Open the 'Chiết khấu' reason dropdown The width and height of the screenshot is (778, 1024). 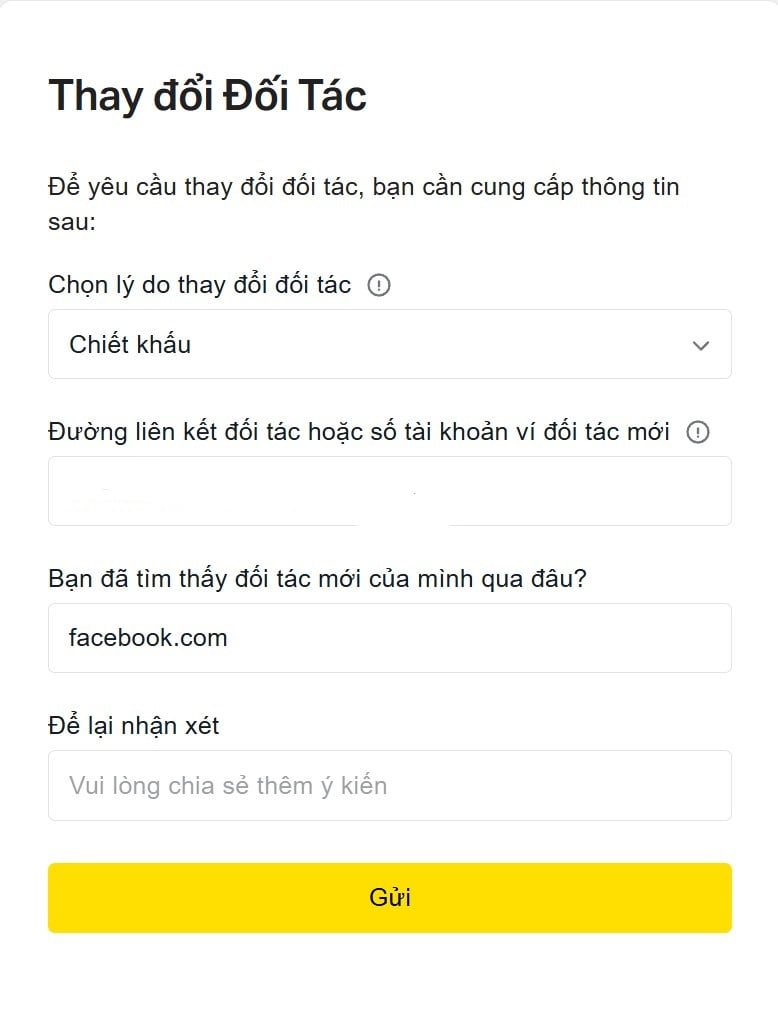point(389,344)
